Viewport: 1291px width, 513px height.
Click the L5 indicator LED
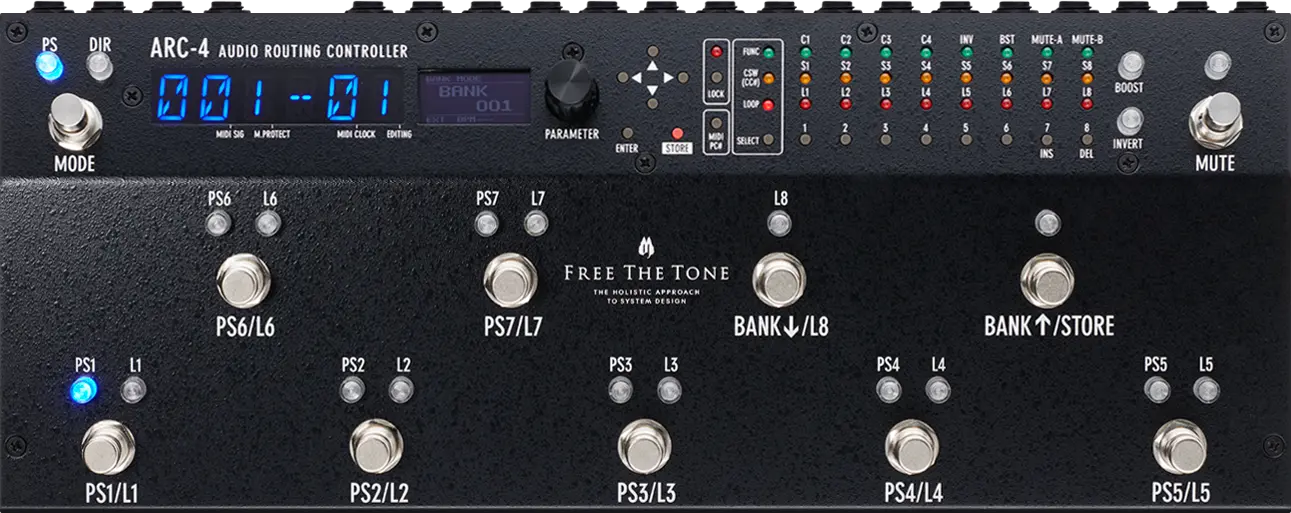point(1205,390)
